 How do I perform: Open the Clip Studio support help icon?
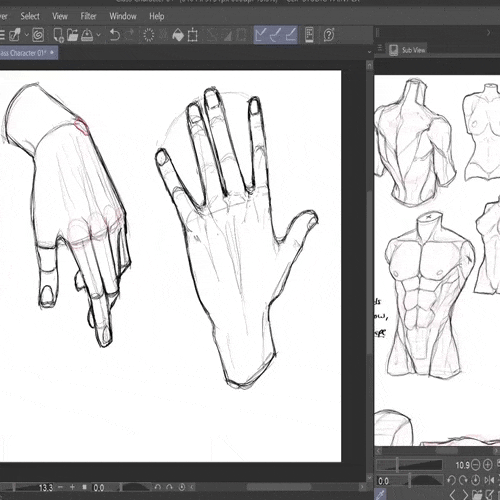click(329, 35)
